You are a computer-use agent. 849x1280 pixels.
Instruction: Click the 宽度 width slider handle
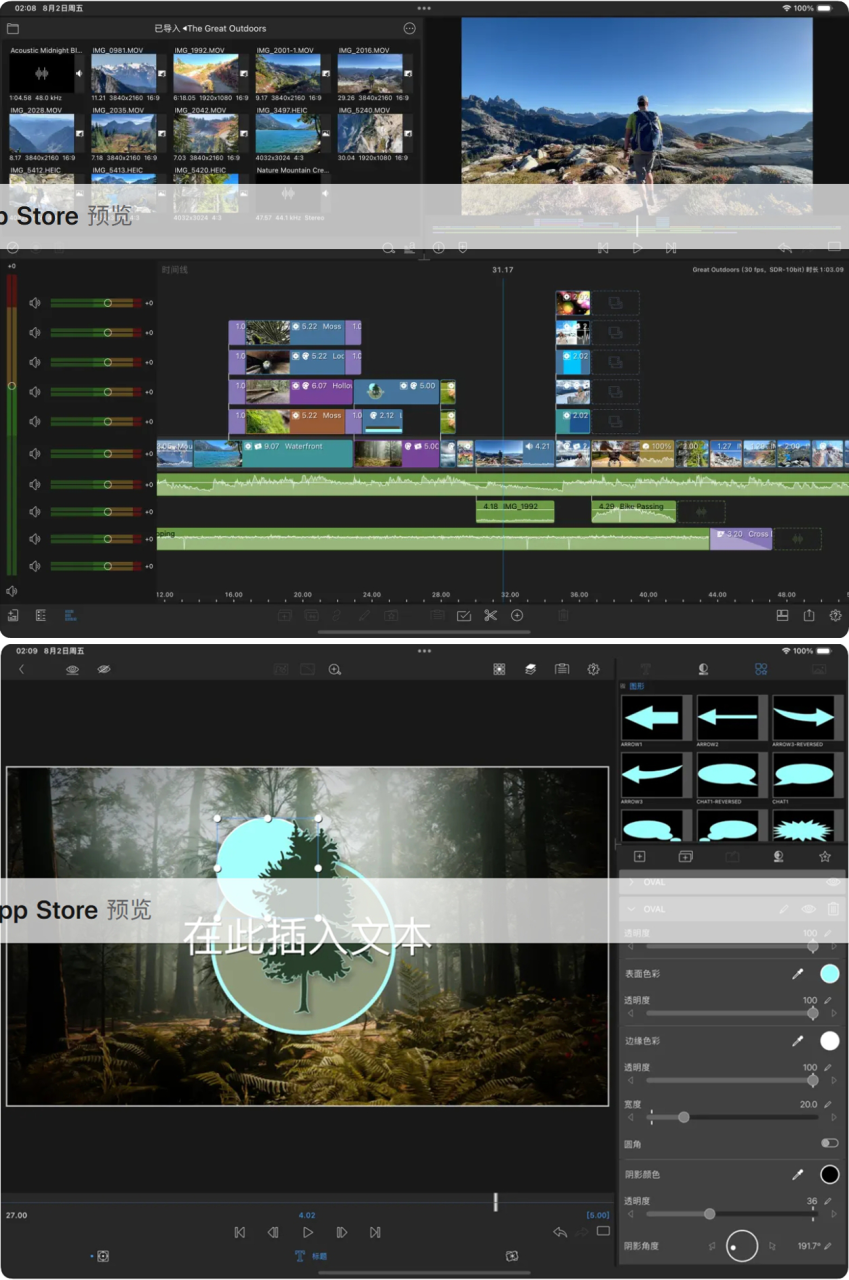(x=684, y=1117)
